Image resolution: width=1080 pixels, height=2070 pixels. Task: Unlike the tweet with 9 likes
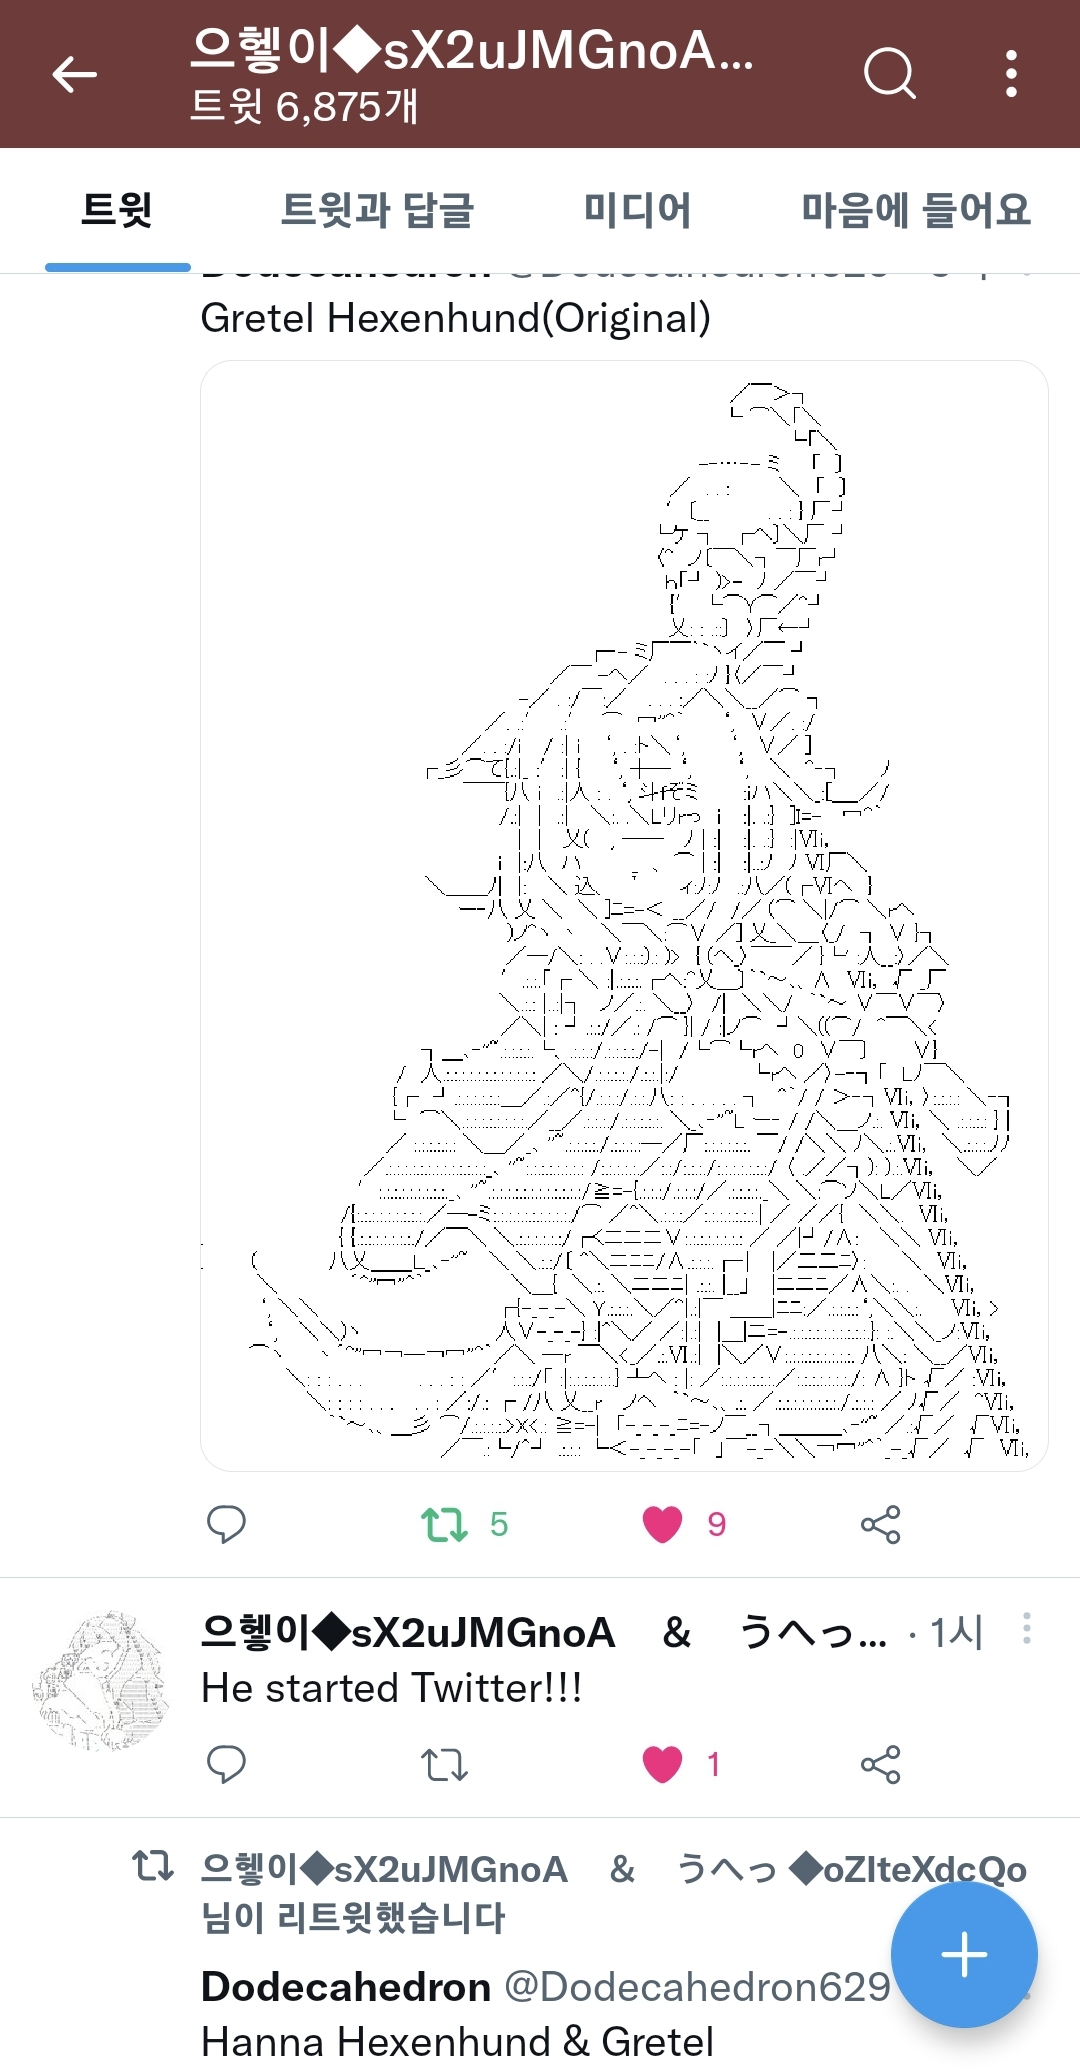click(662, 1524)
